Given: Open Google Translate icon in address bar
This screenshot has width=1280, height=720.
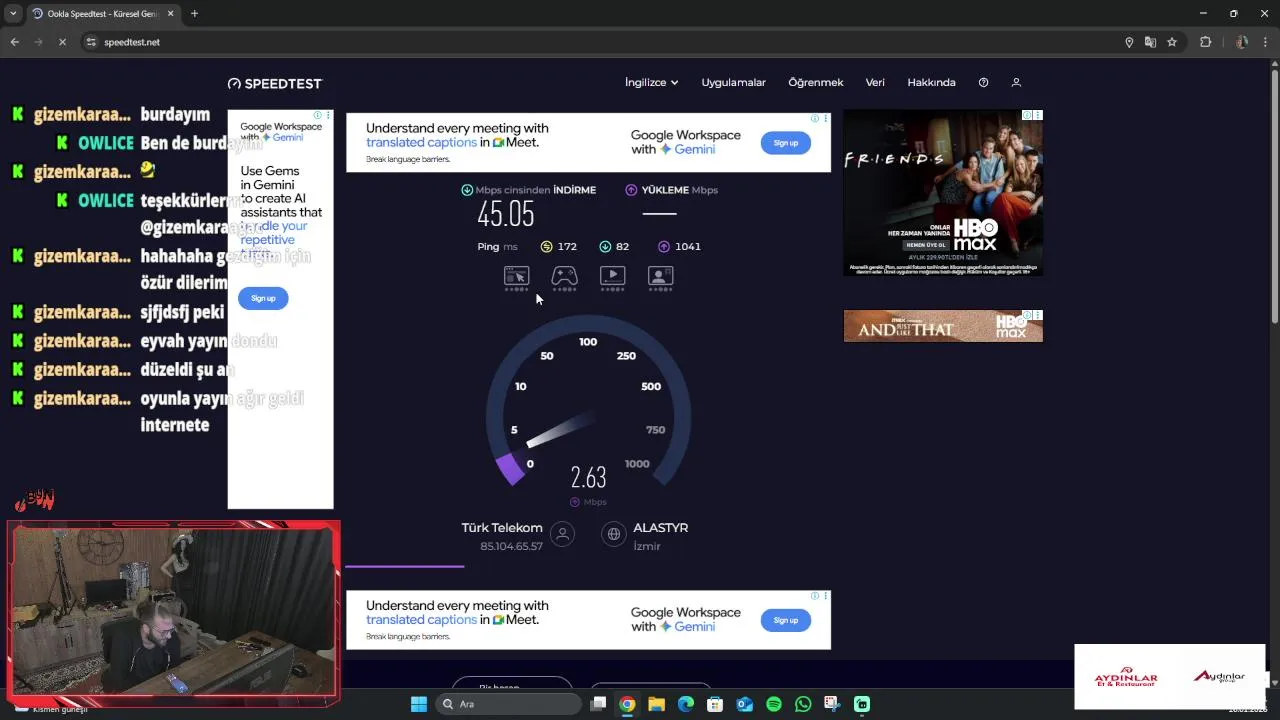Looking at the screenshot, I should point(1150,42).
